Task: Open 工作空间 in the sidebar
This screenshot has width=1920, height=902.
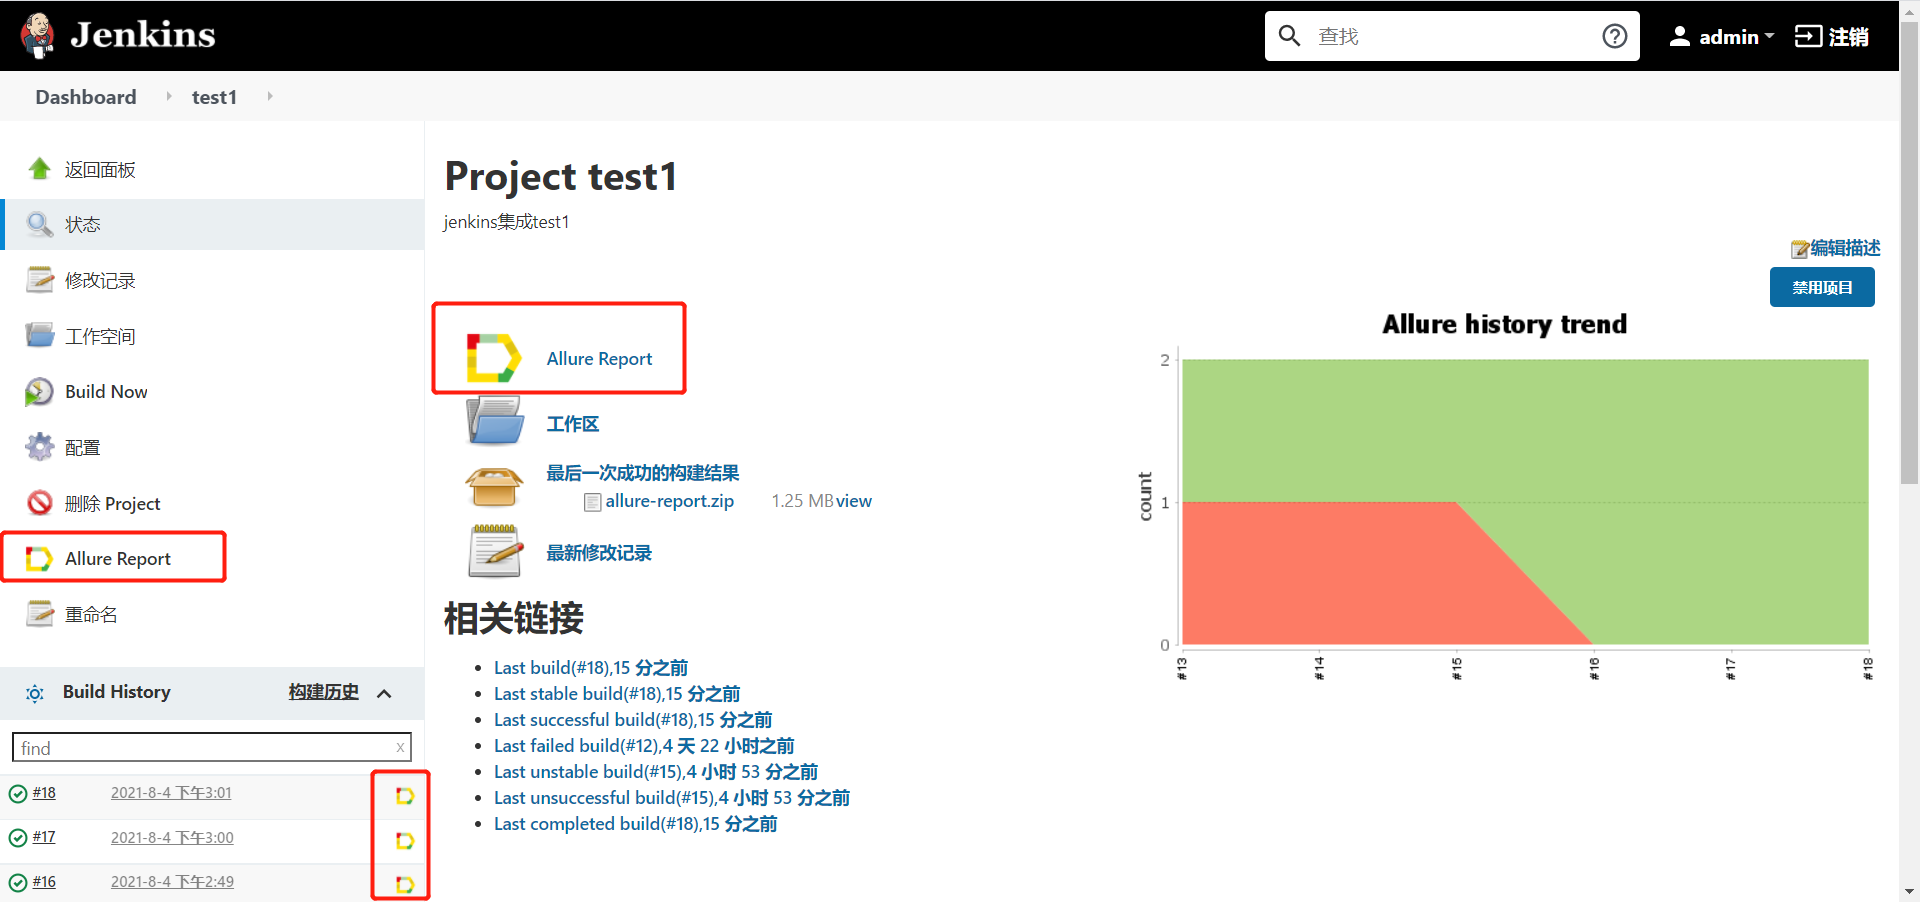Action: pos(100,337)
